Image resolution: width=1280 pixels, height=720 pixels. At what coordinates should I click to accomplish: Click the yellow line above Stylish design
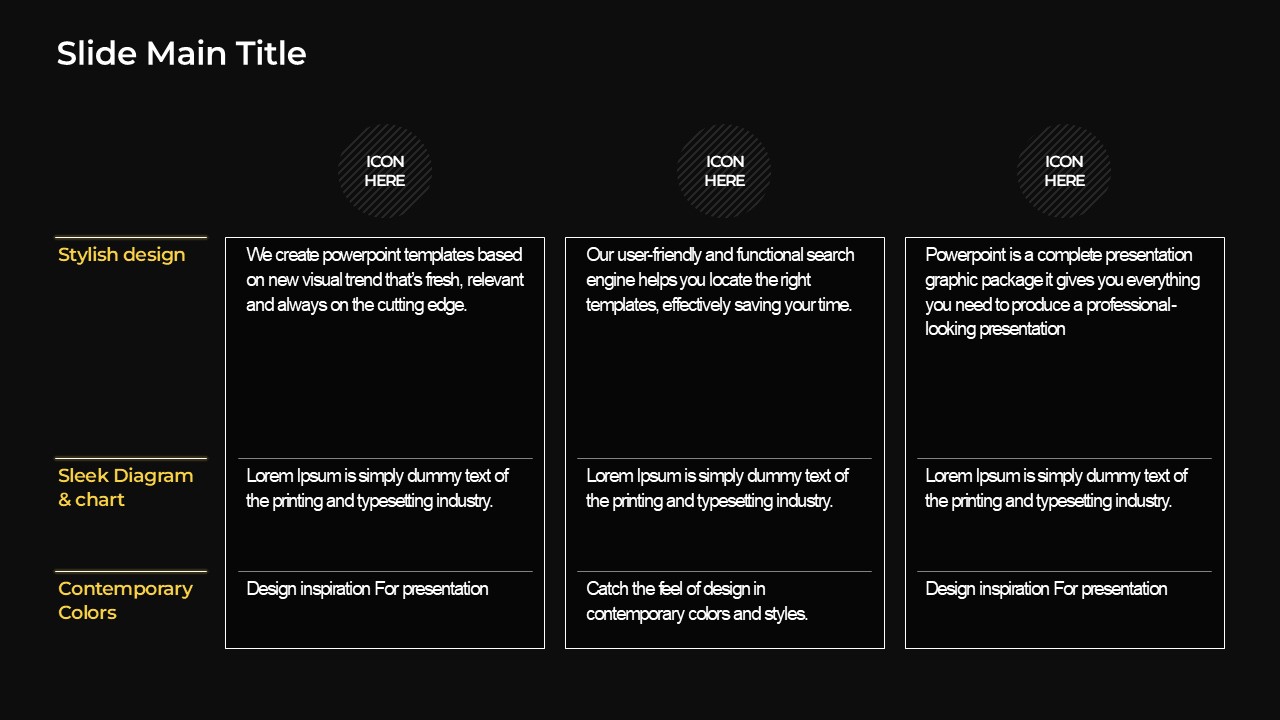click(x=131, y=238)
